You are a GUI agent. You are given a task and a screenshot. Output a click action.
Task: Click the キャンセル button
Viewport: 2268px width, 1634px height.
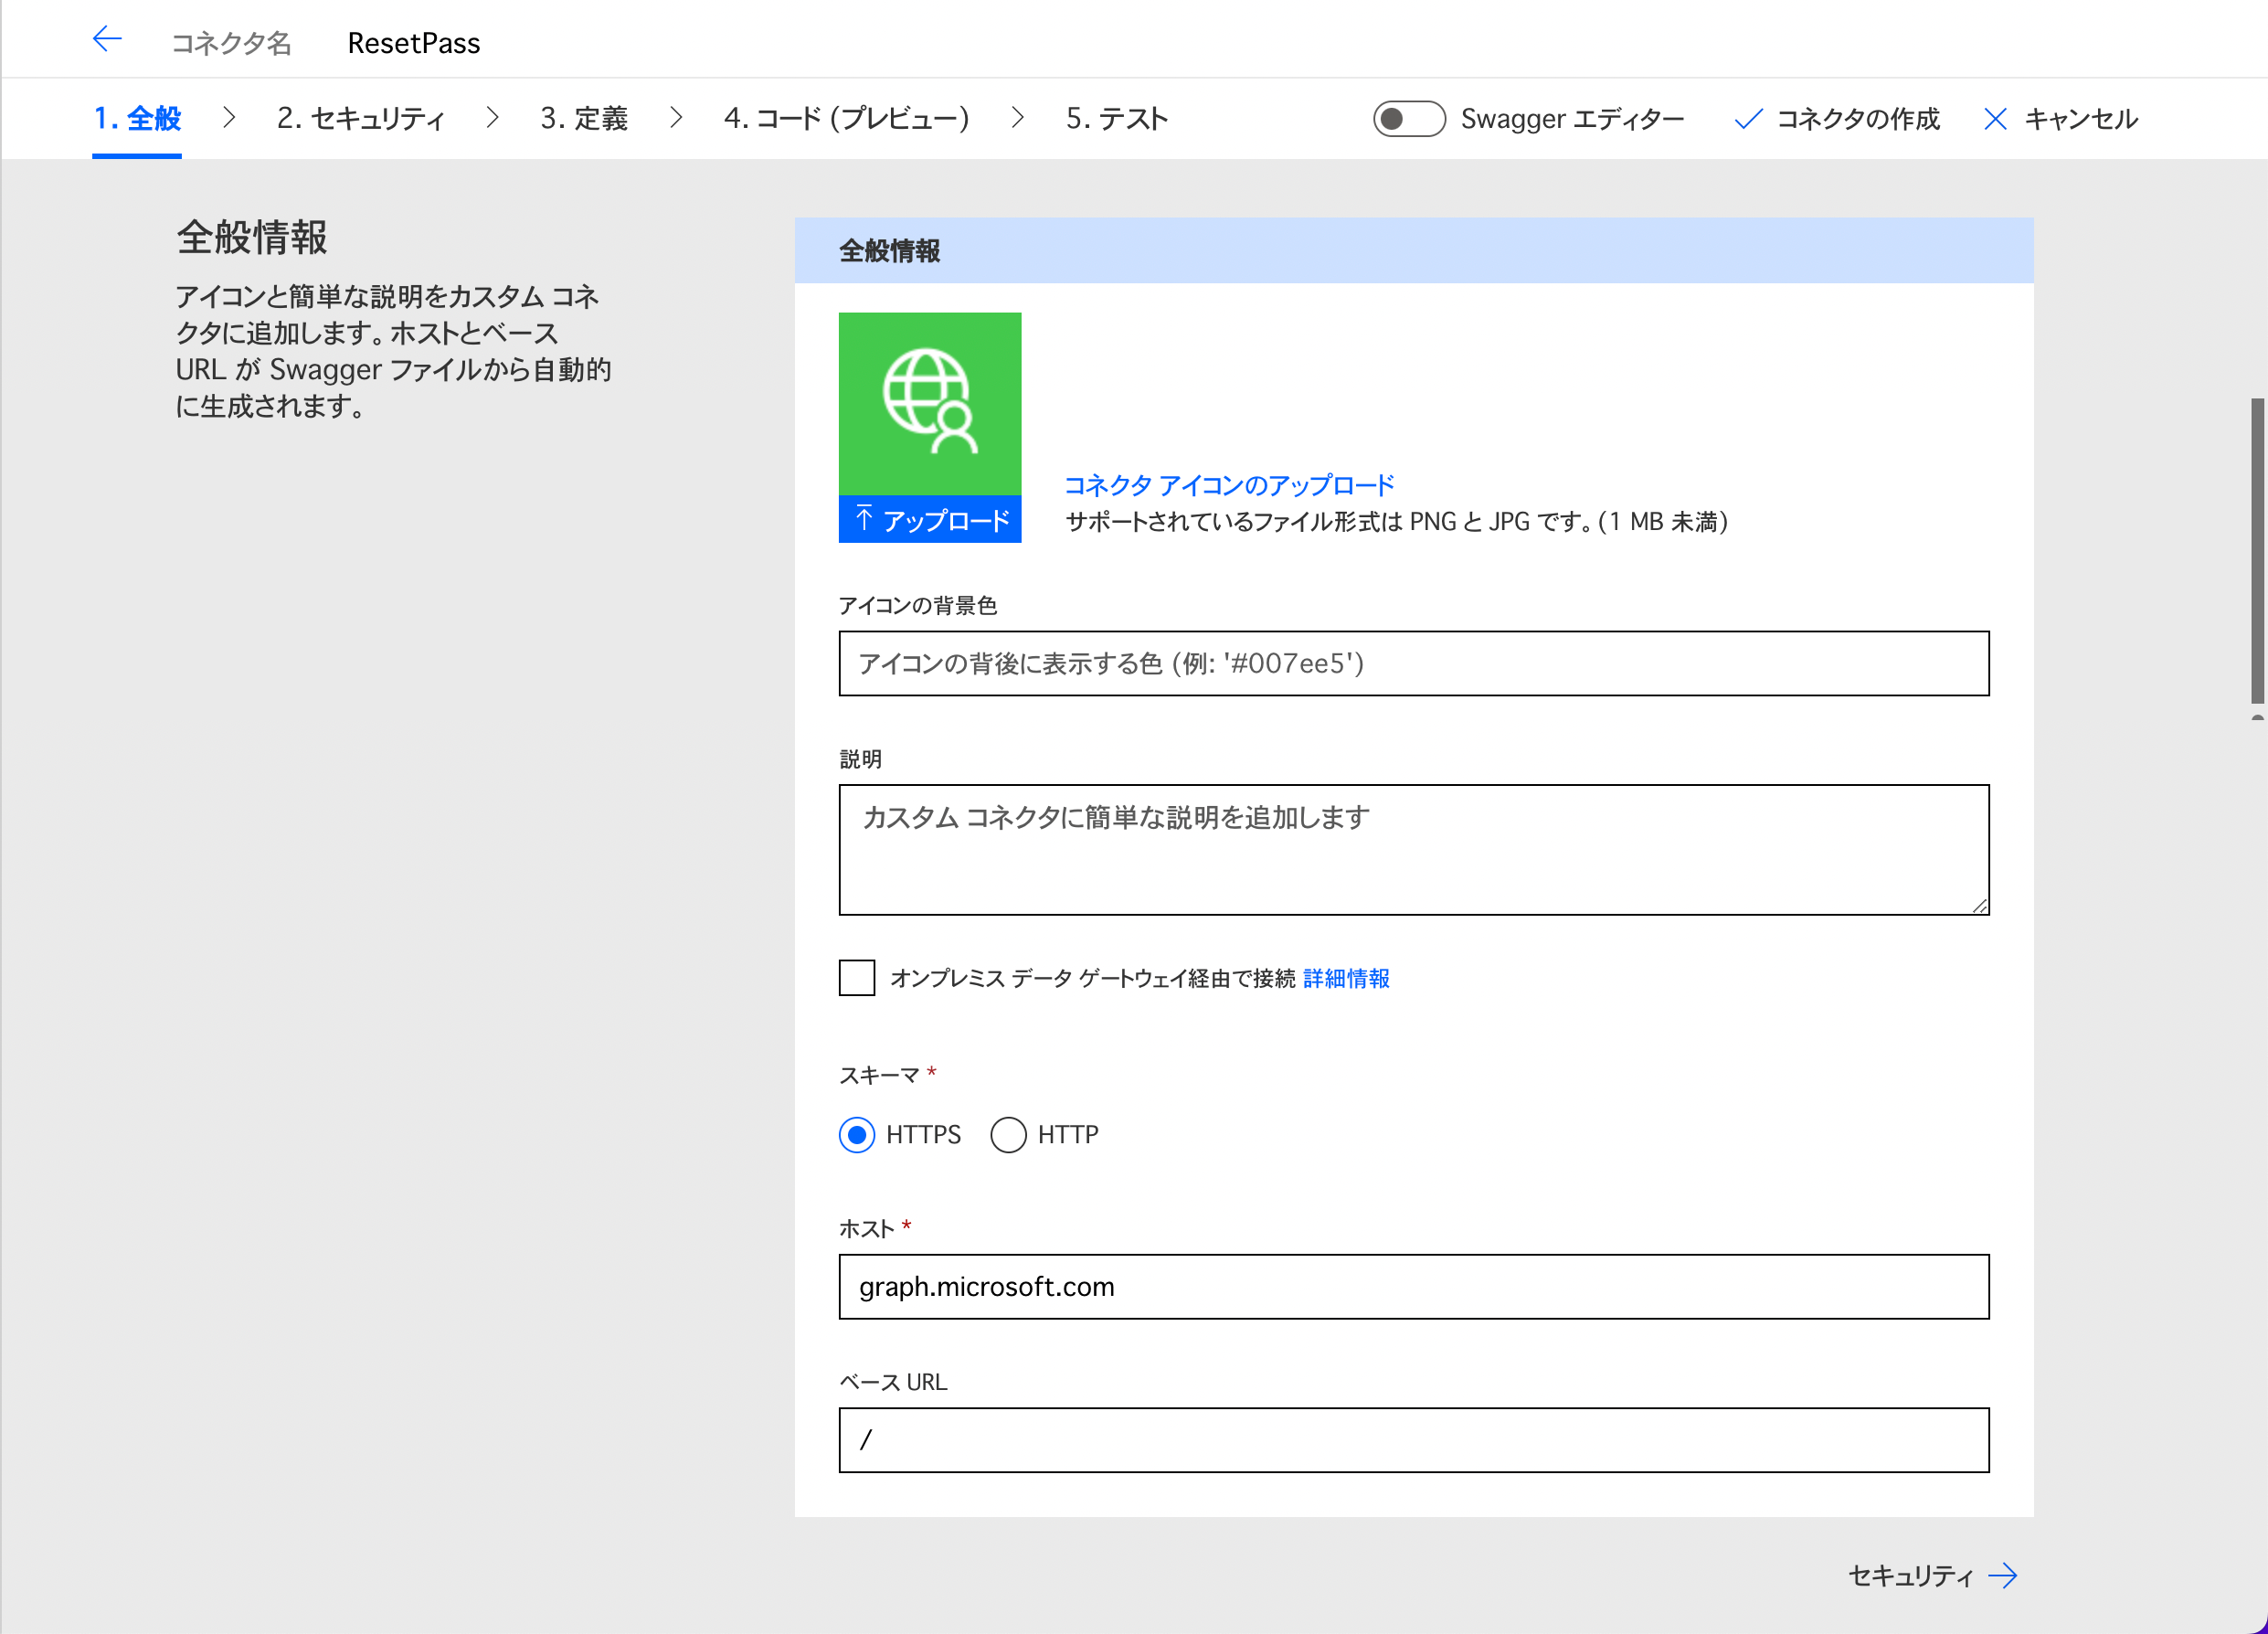point(2060,119)
